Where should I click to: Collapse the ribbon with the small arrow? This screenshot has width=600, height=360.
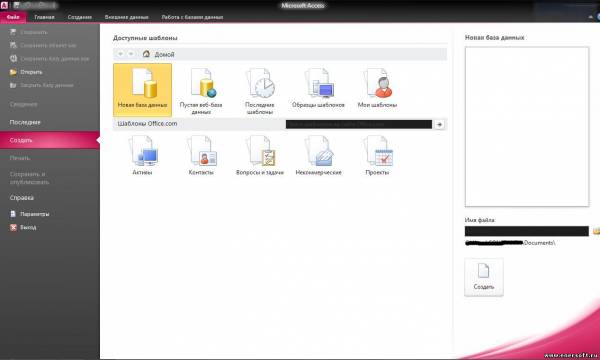pyautogui.click(x=591, y=17)
